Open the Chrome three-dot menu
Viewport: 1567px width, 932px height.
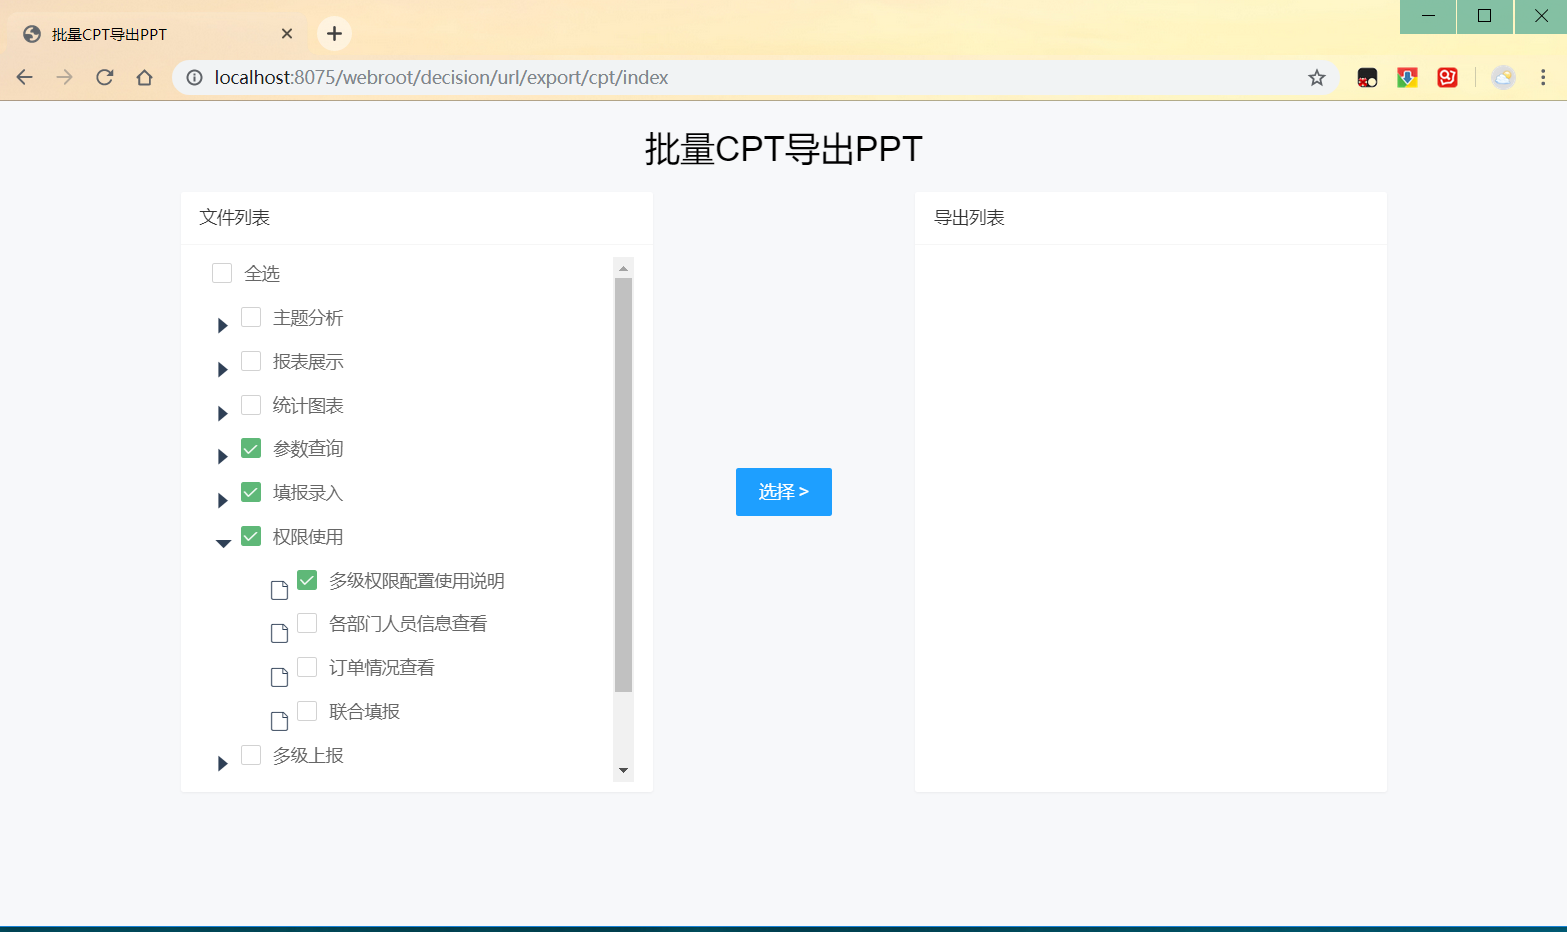point(1543,77)
